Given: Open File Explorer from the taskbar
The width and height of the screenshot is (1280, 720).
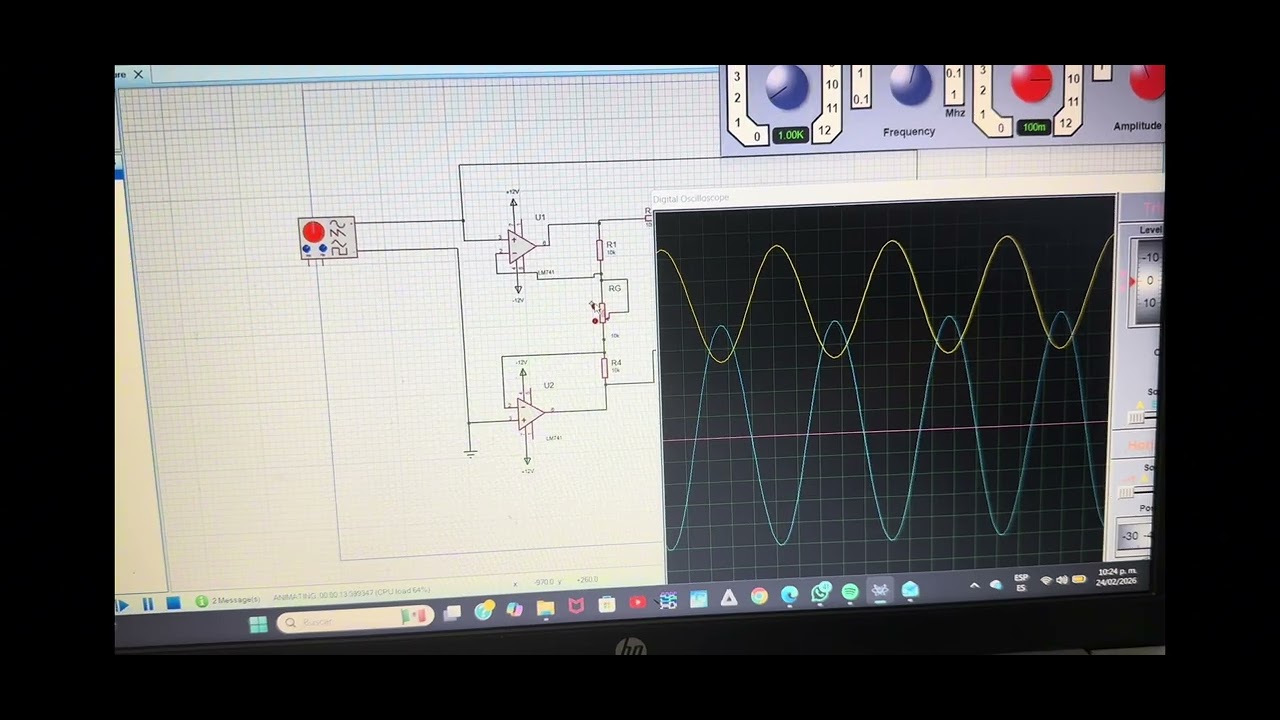Looking at the screenshot, I should [x=545, y=607].
